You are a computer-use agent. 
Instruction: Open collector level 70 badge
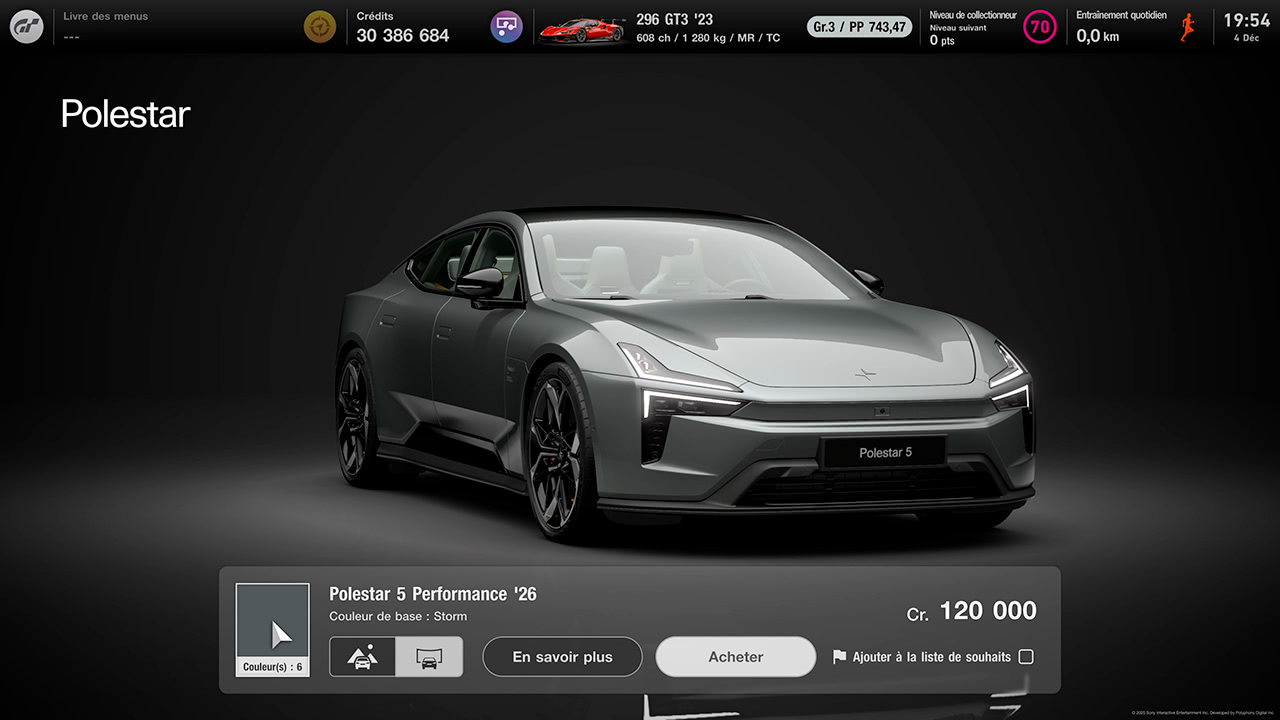[1039, 27]
